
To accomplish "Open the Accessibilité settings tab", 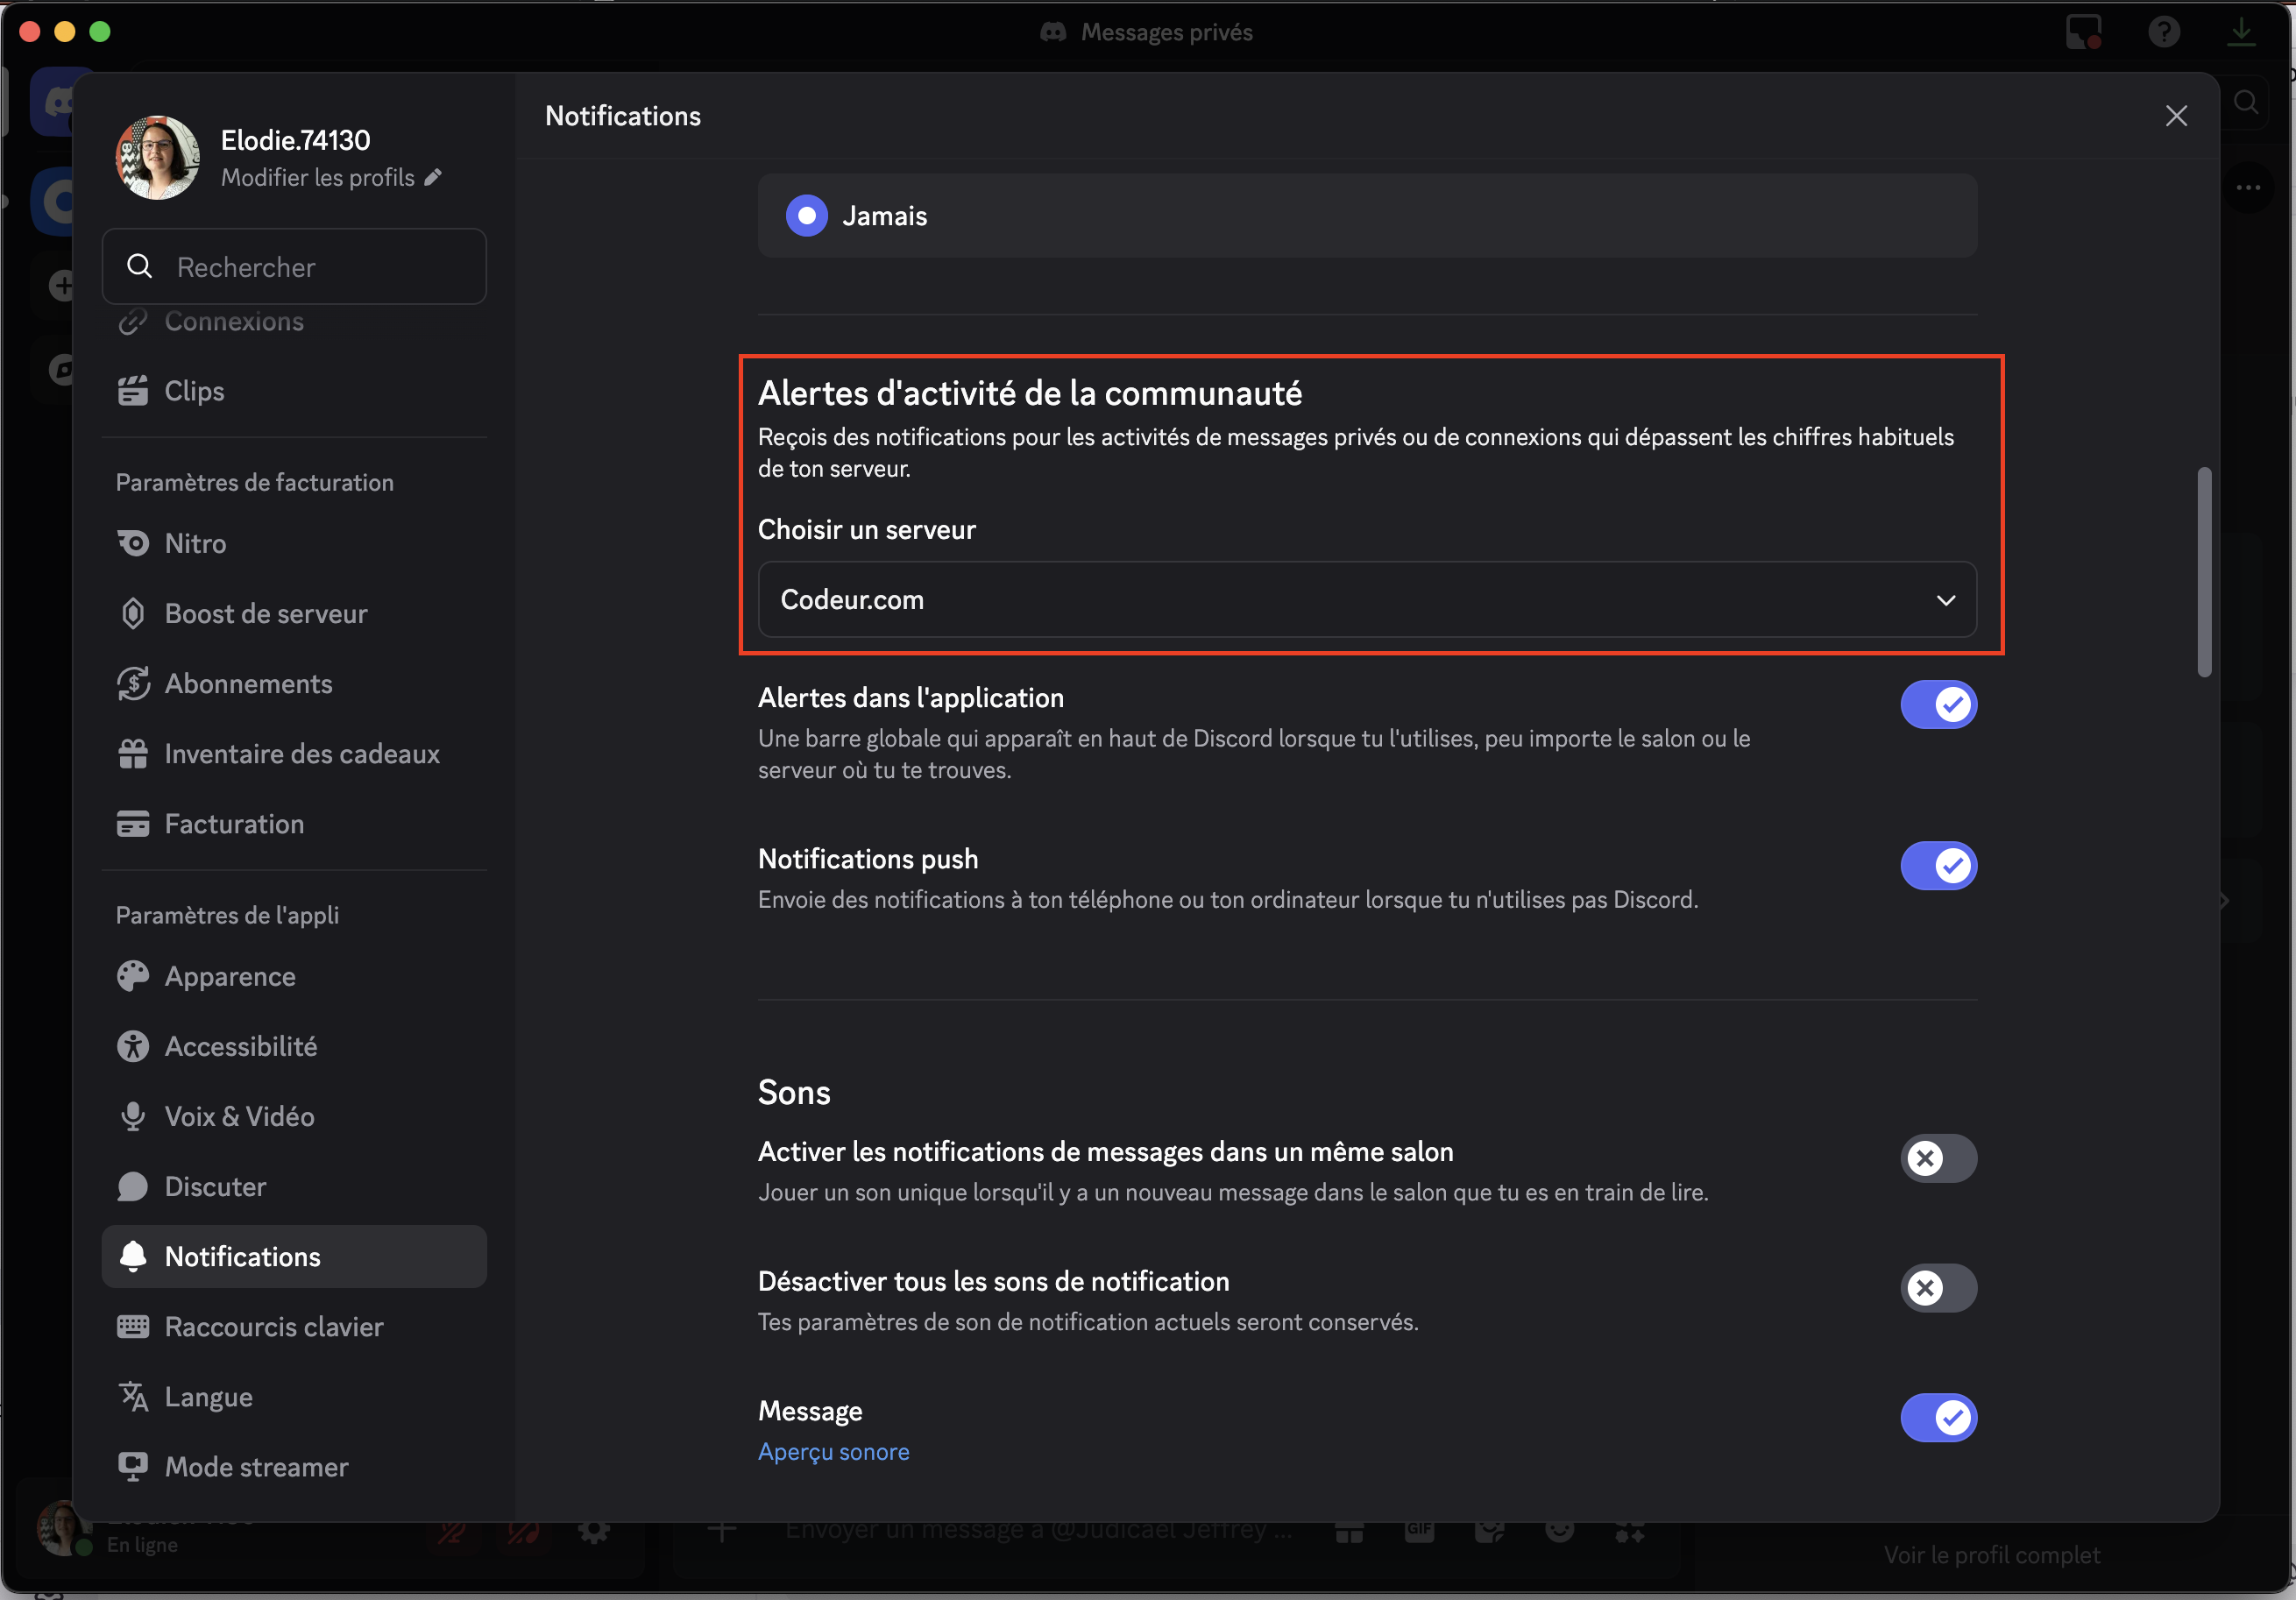I will tap(240, 1046).
